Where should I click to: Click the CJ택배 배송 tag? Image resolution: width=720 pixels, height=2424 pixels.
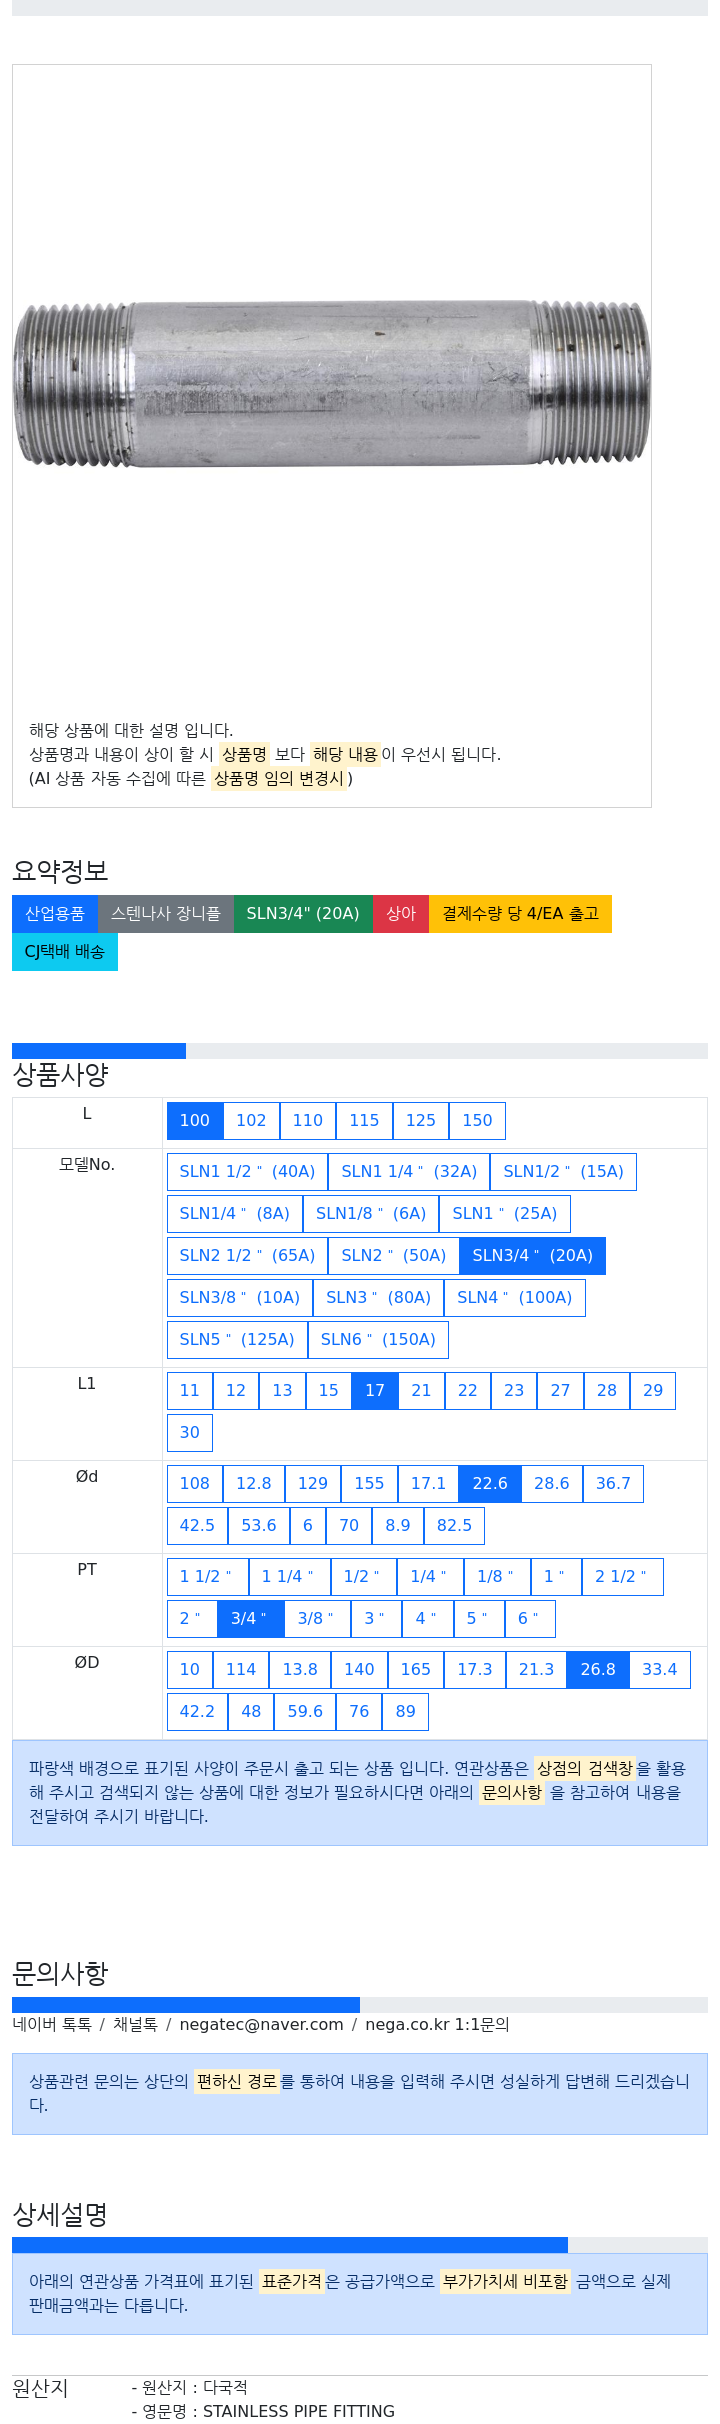(x=65, y=952)
